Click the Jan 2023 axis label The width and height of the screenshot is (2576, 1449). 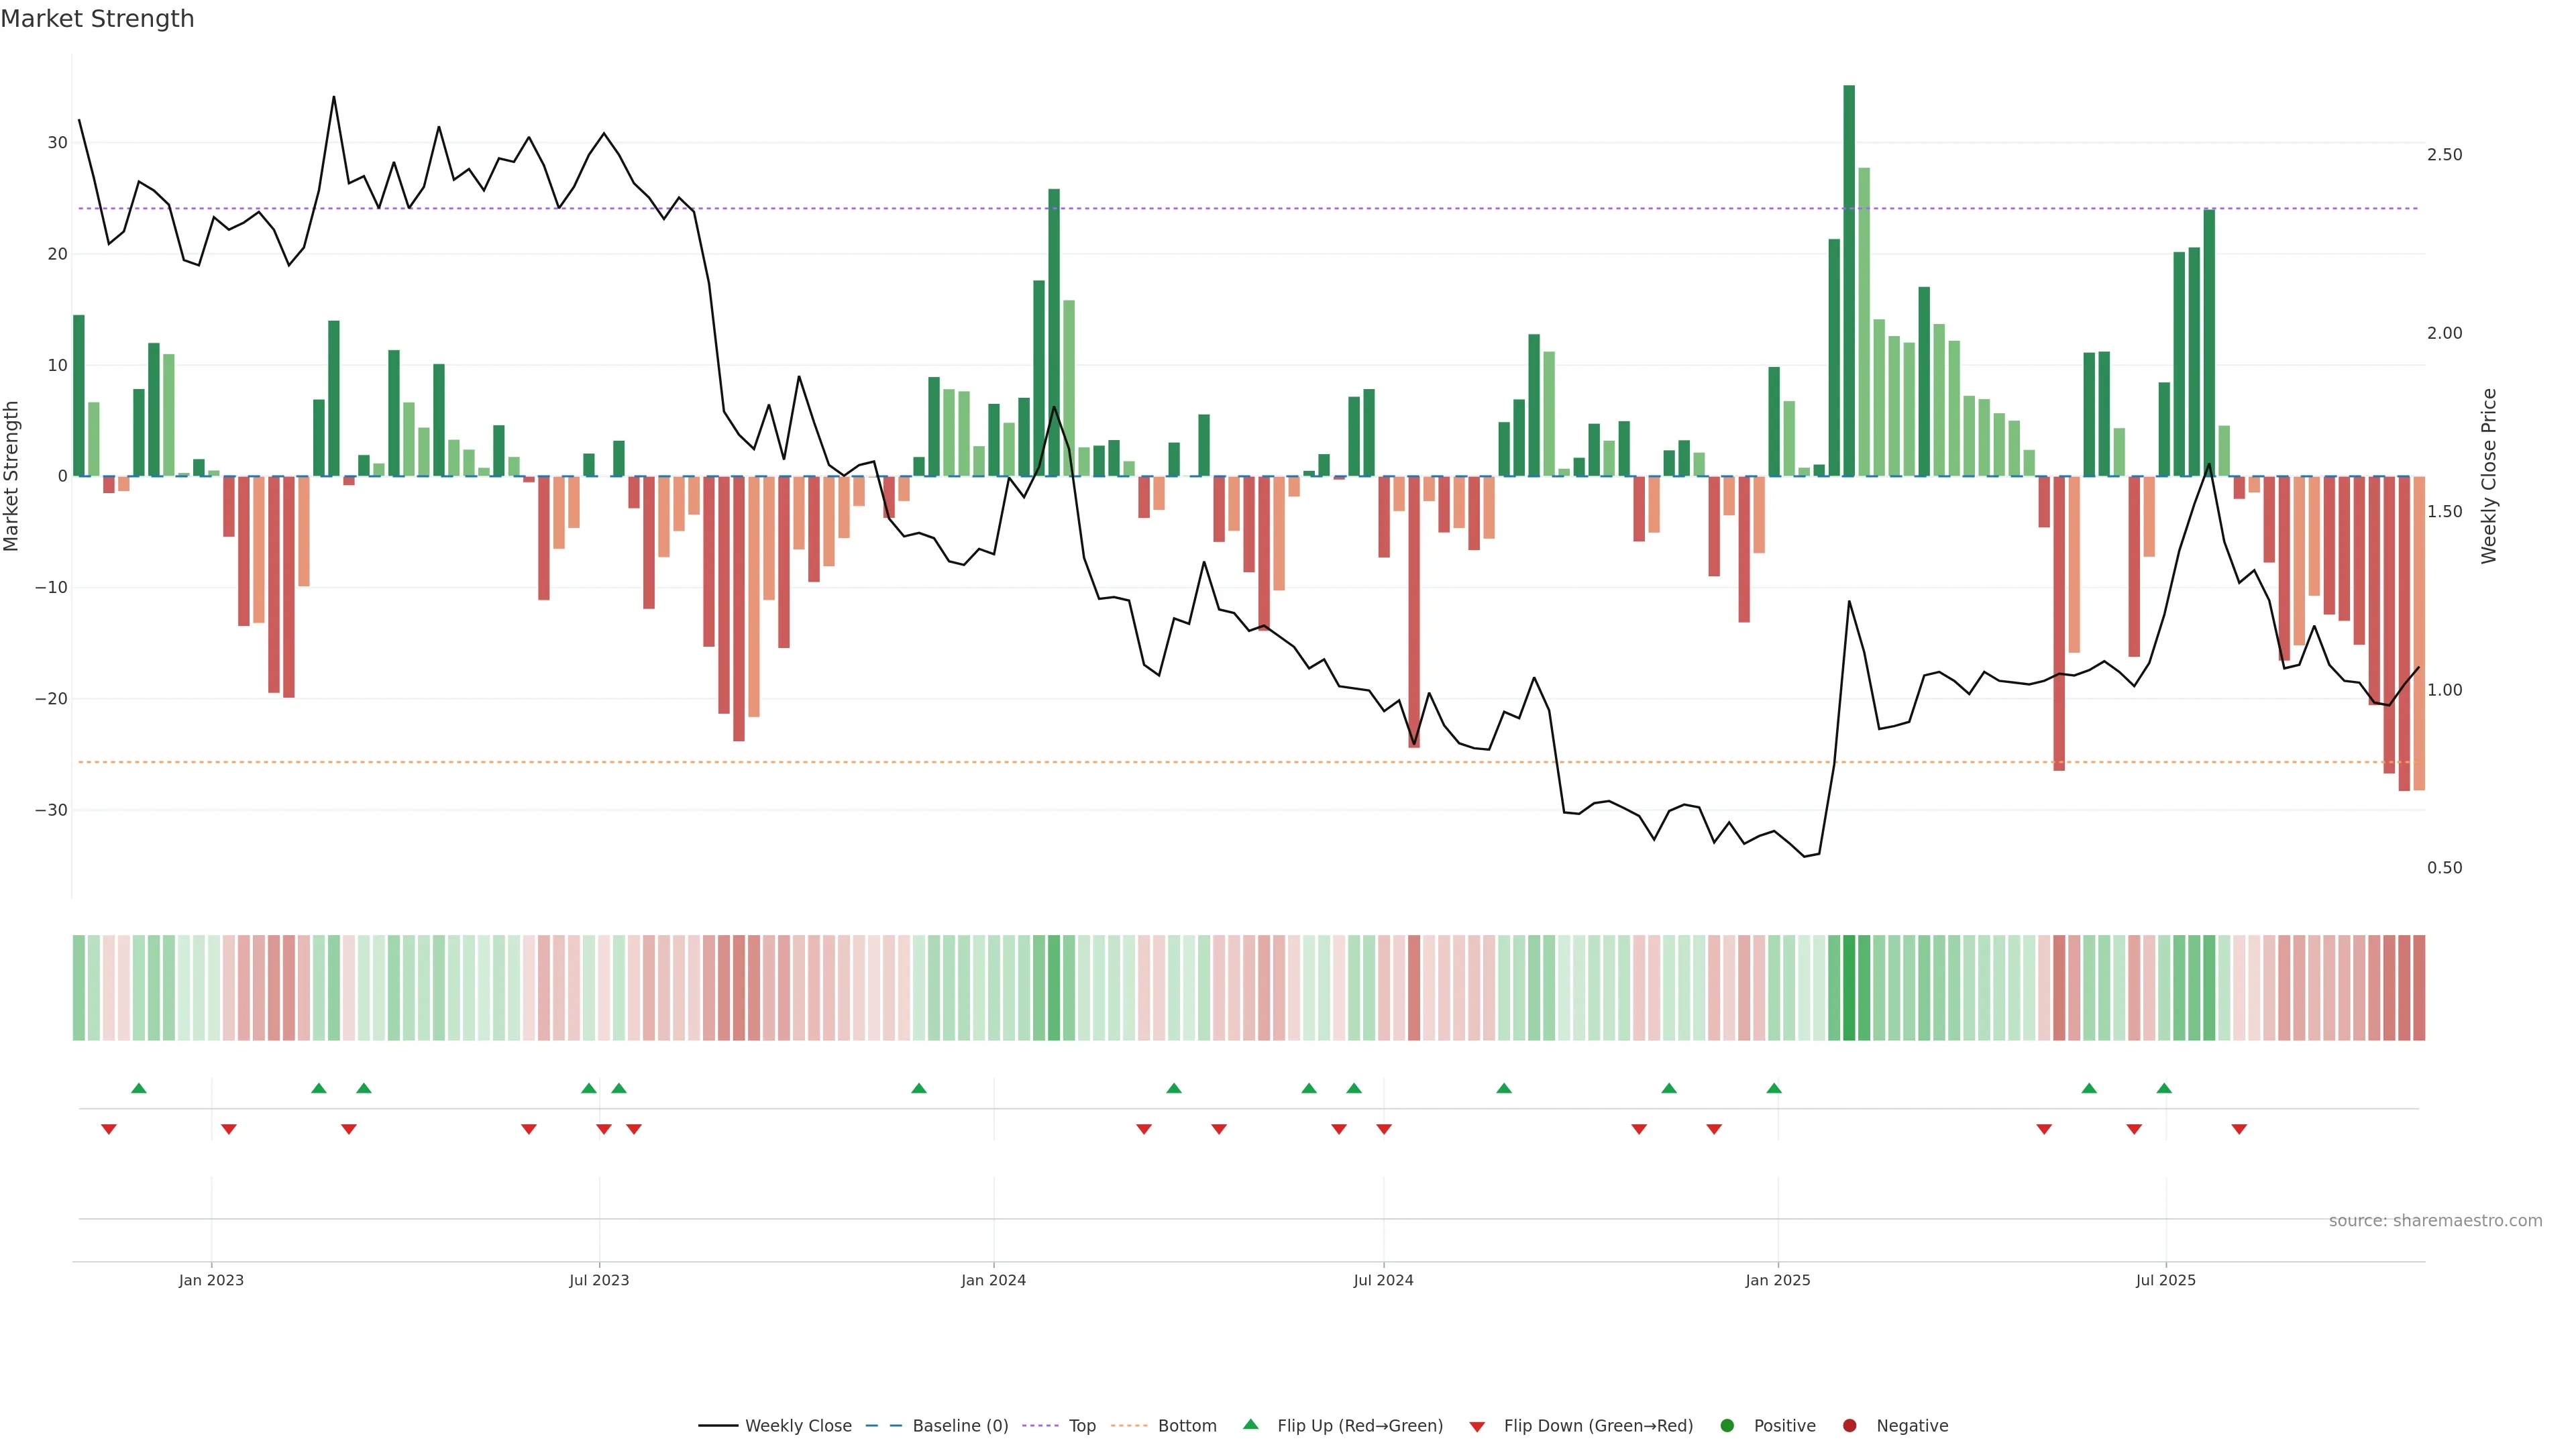click(211, 1280)
